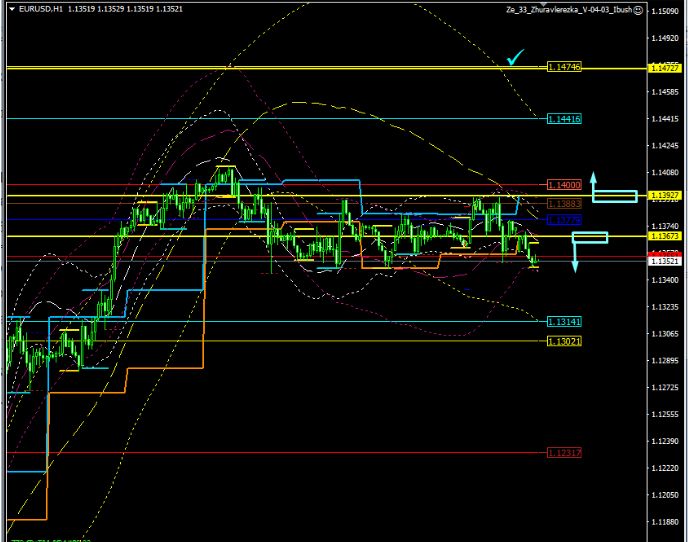Select the 1.13021 olive level label
The height and width of the screenshot is (542, 691).
[x=564, y=341]
